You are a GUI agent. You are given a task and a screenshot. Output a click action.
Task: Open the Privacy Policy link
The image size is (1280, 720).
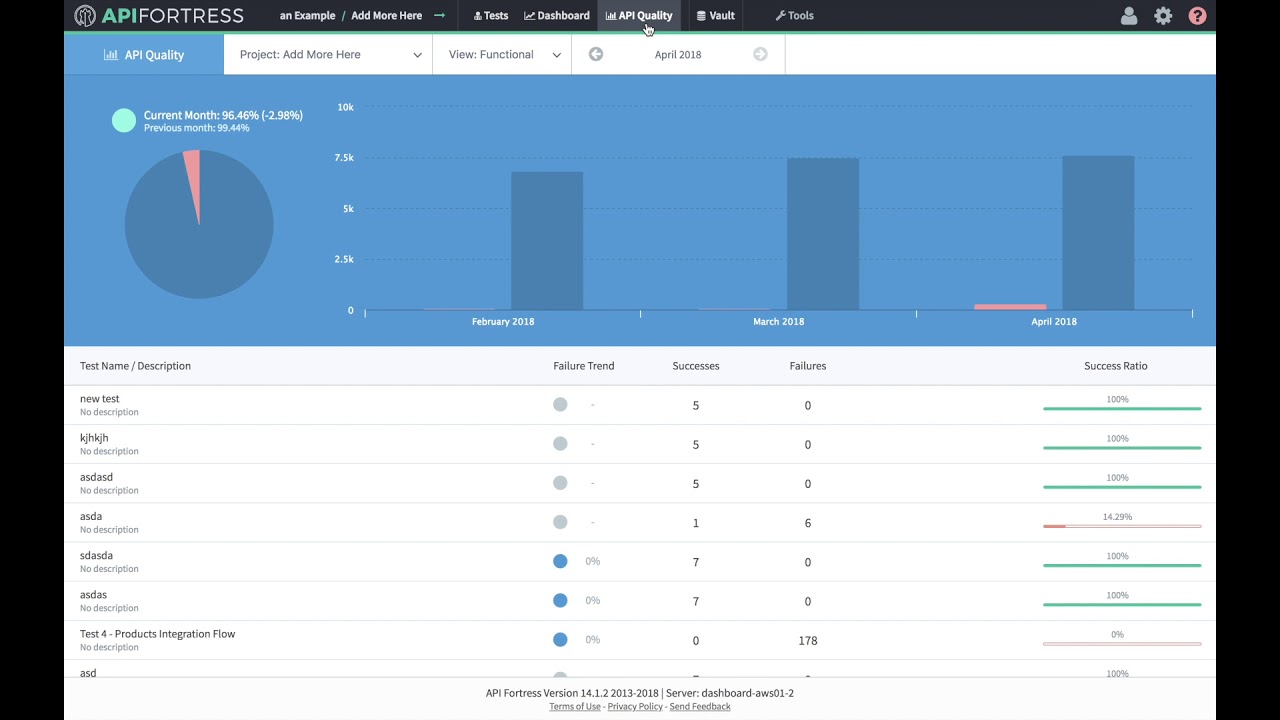pyautogui.click(x=635, y=706)
